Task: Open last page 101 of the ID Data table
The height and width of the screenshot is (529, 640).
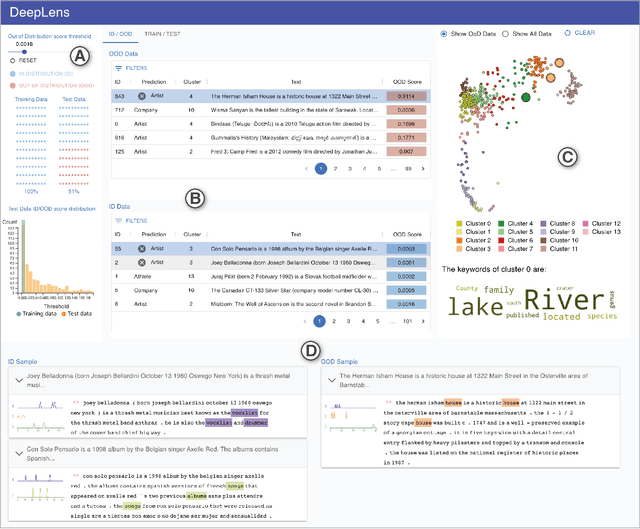Action: [x=407, y=321]
